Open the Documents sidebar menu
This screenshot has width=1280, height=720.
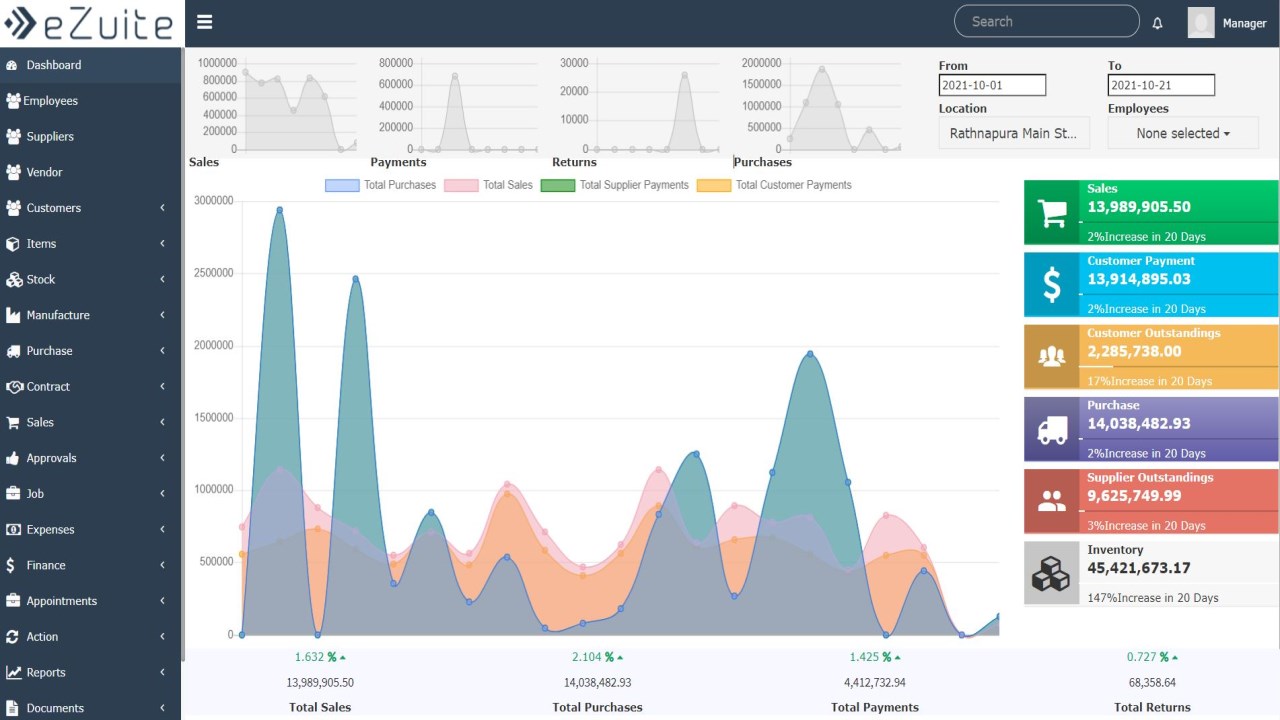[90, 708]
